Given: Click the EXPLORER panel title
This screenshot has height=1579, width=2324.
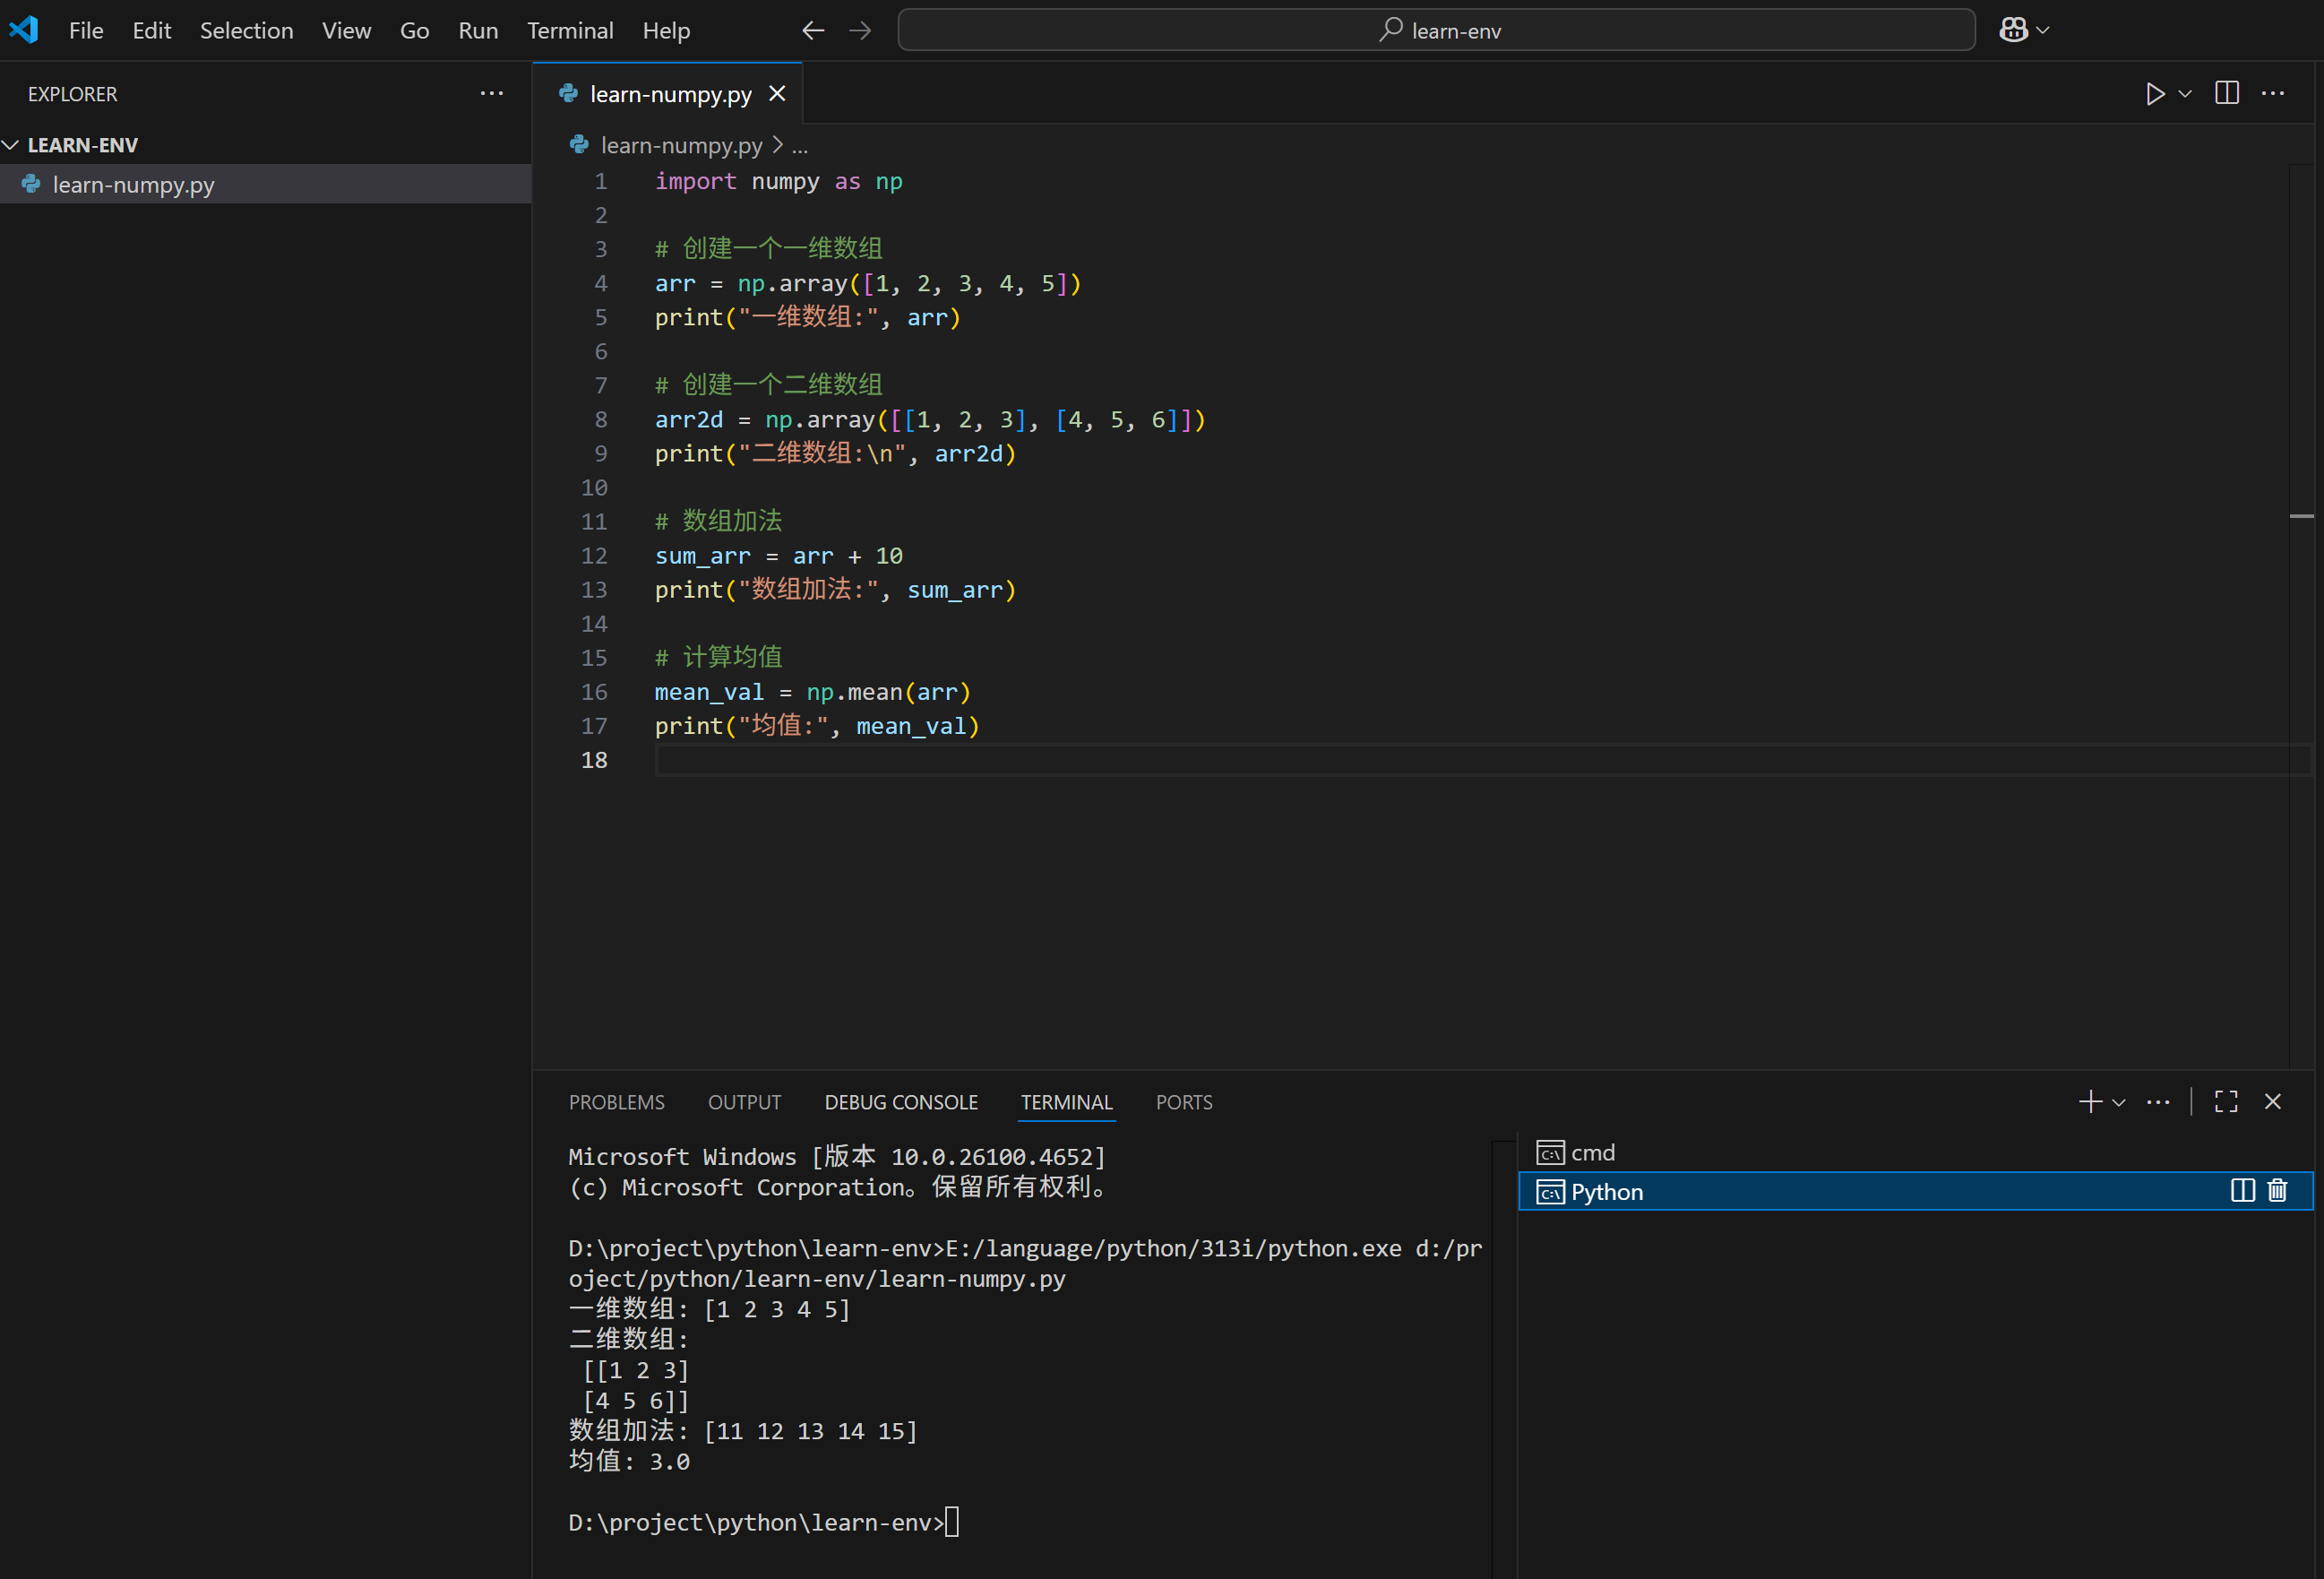Looking at the screenshot, I should 72,93.
